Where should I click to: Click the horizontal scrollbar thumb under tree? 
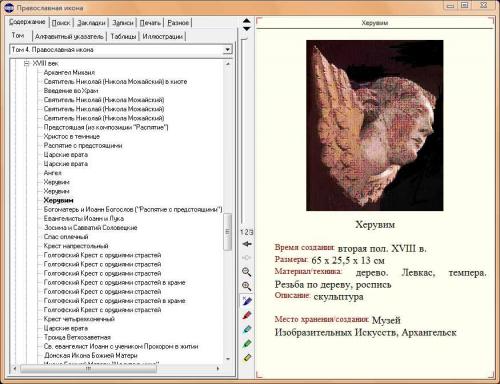click(x=88, y=369)
